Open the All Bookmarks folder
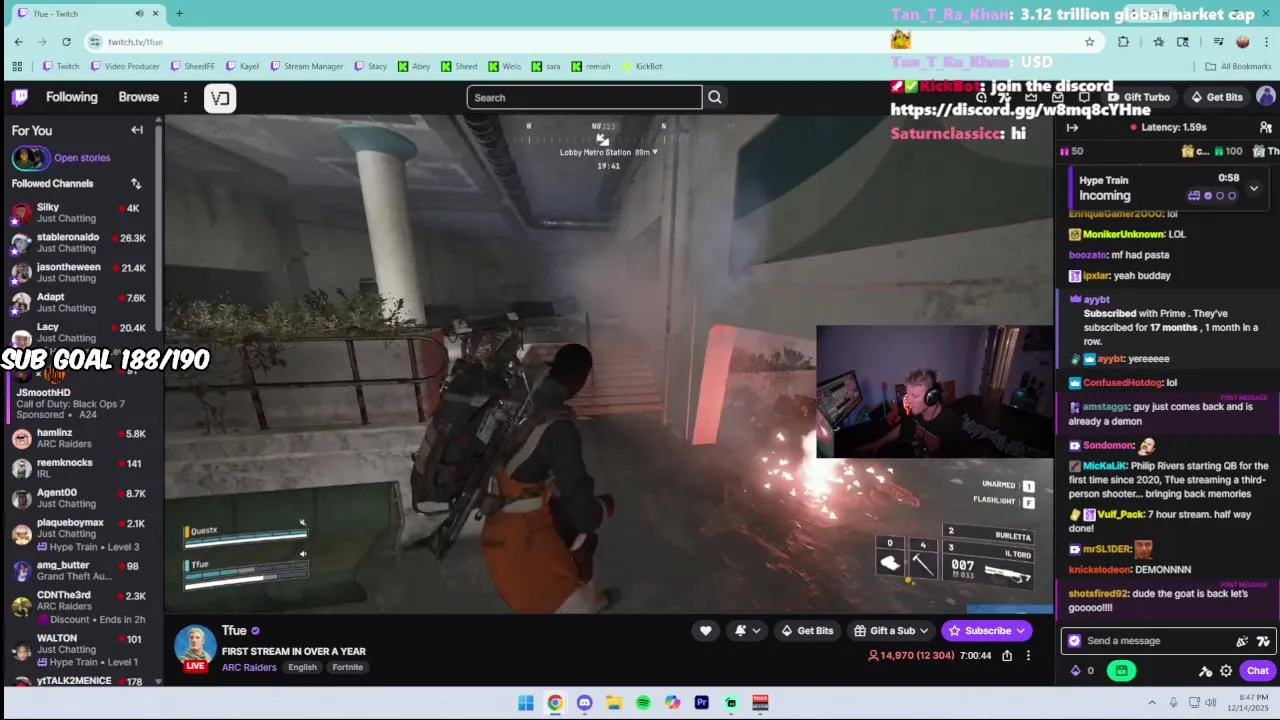Viewport: 1280px width, 720px height. tap(1238, 66)
